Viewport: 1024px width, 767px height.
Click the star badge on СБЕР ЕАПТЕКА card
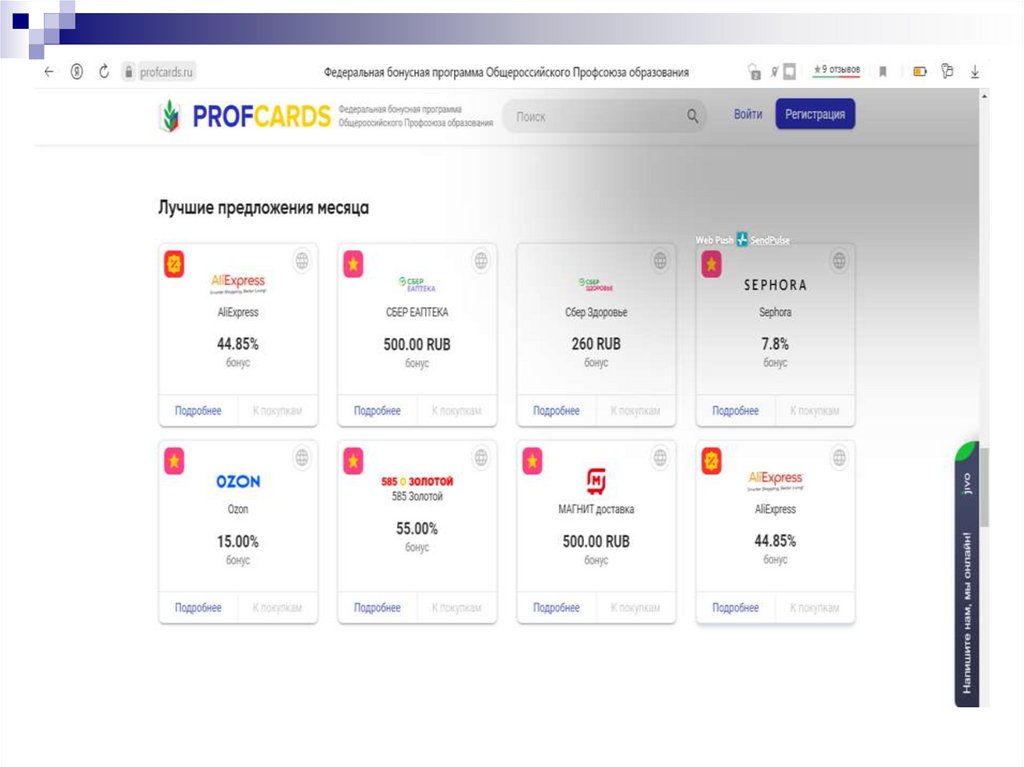point(353,264)
